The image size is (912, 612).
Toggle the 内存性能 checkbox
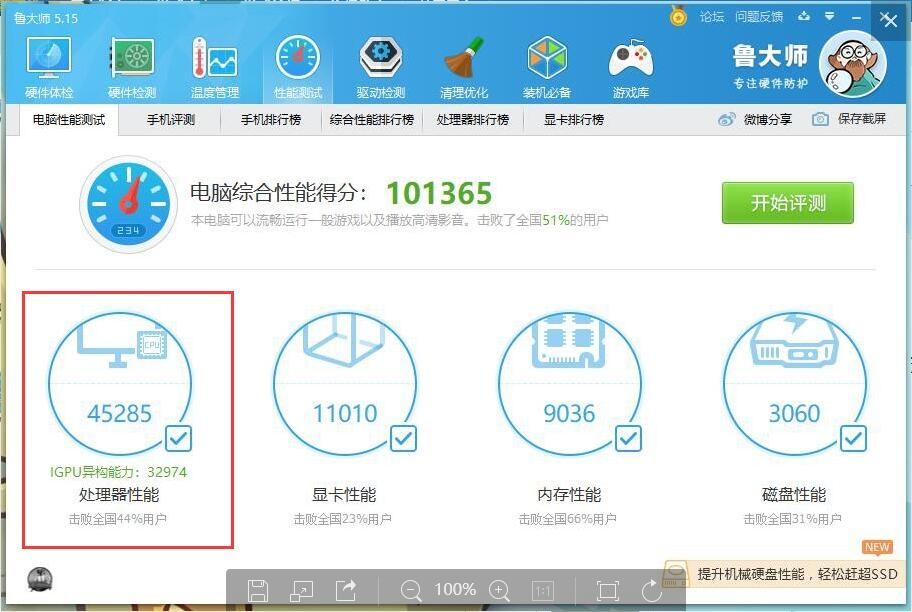coord(628,439)
